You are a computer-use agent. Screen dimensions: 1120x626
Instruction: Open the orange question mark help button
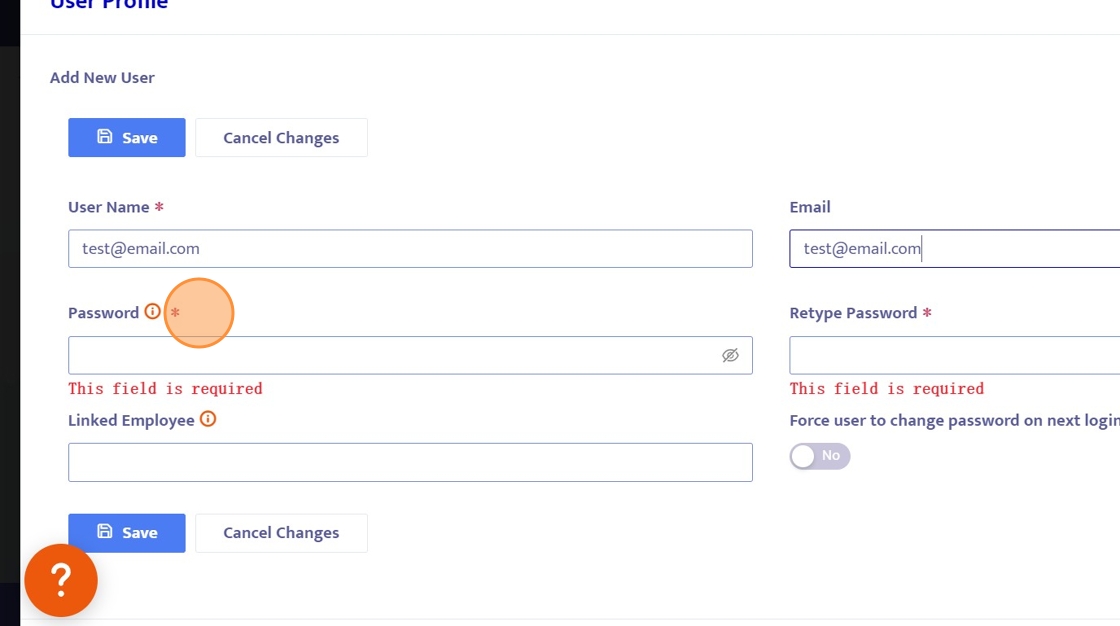point(61,580)
